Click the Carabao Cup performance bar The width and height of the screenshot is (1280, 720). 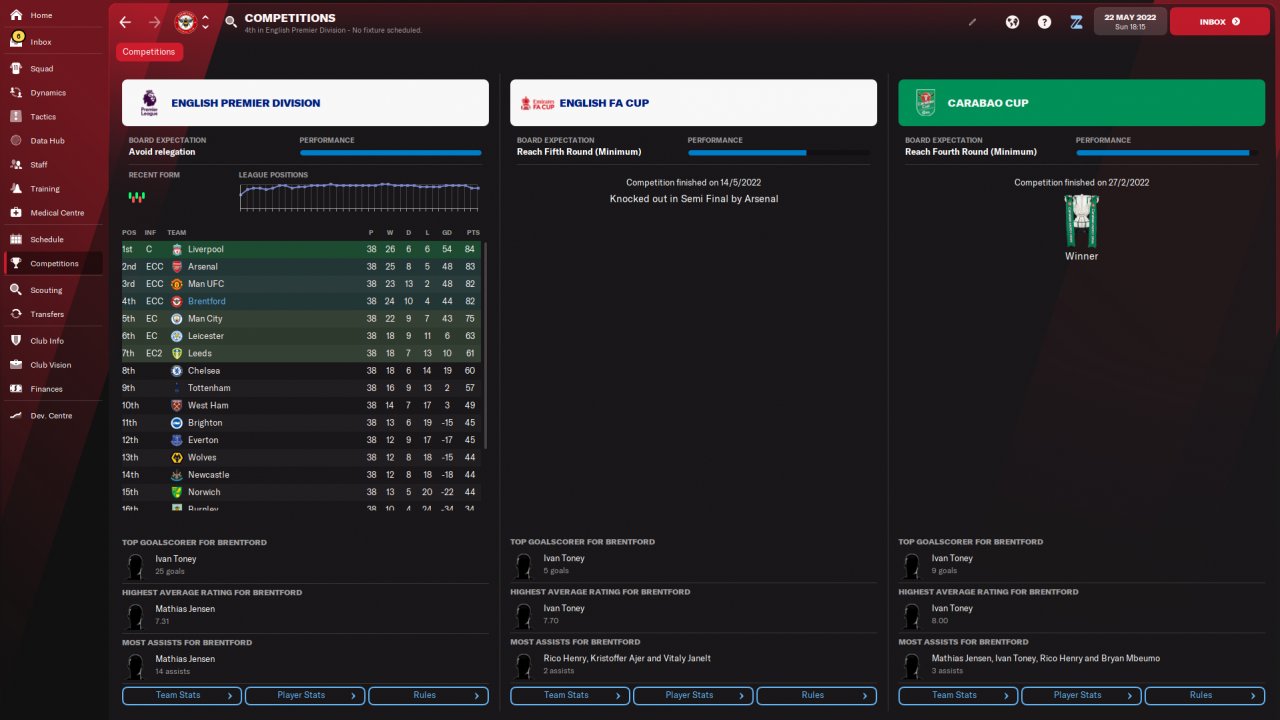point(1166,153)
